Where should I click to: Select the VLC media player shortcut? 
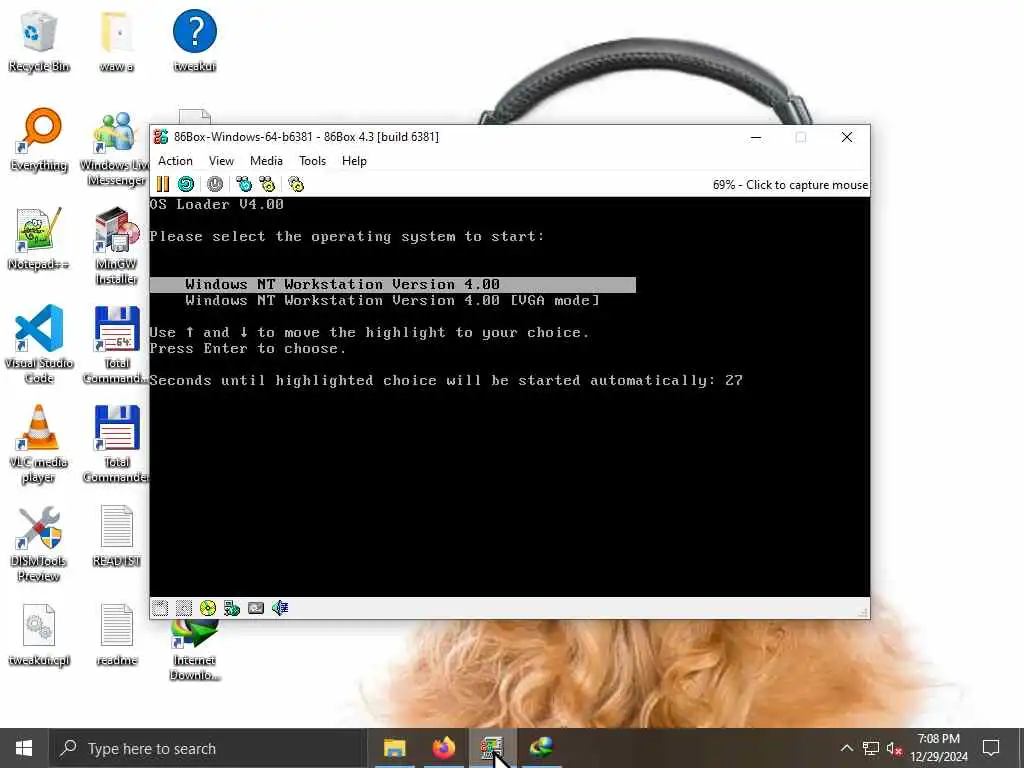[x=39, y=444]
